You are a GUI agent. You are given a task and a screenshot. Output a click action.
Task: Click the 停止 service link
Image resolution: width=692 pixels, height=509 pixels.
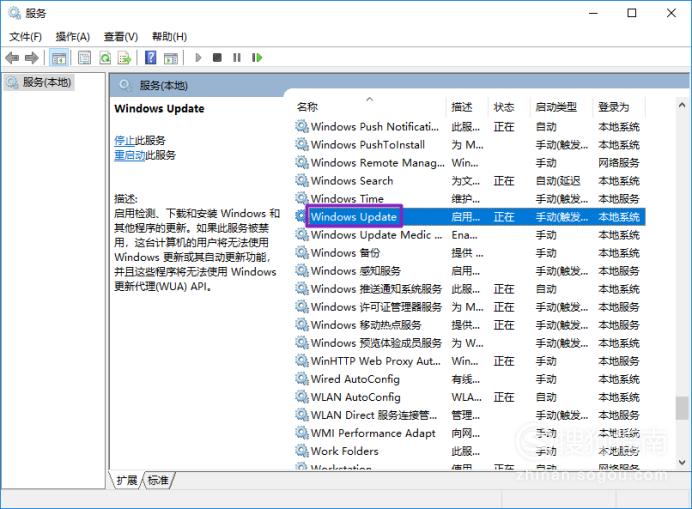click(x=124, y=140)
